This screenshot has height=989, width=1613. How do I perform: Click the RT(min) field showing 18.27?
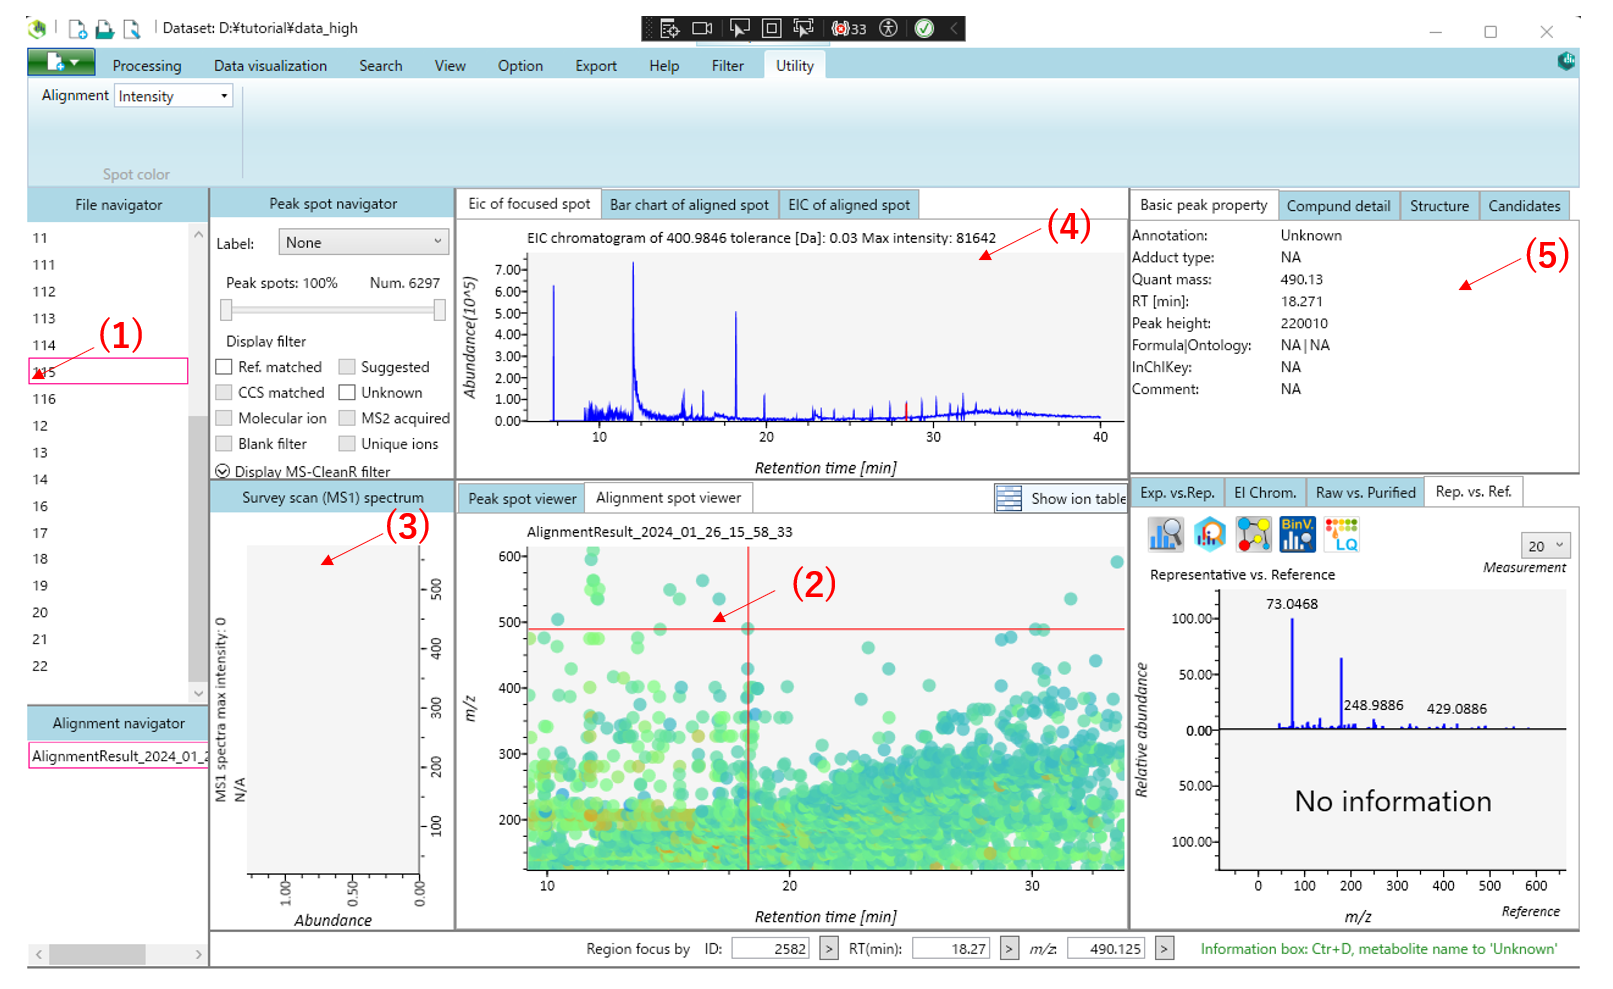[951, 948]
